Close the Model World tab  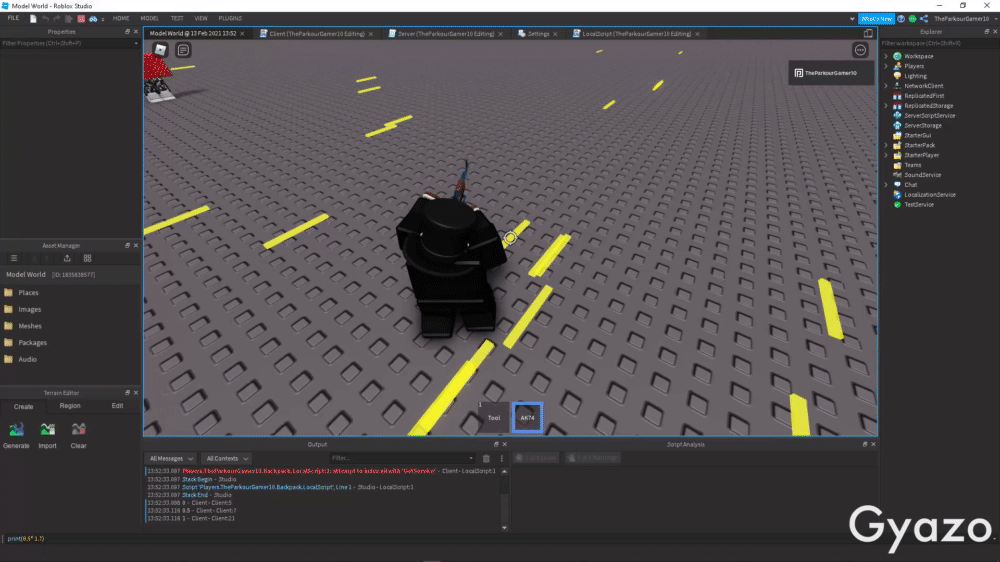point(242,34)
